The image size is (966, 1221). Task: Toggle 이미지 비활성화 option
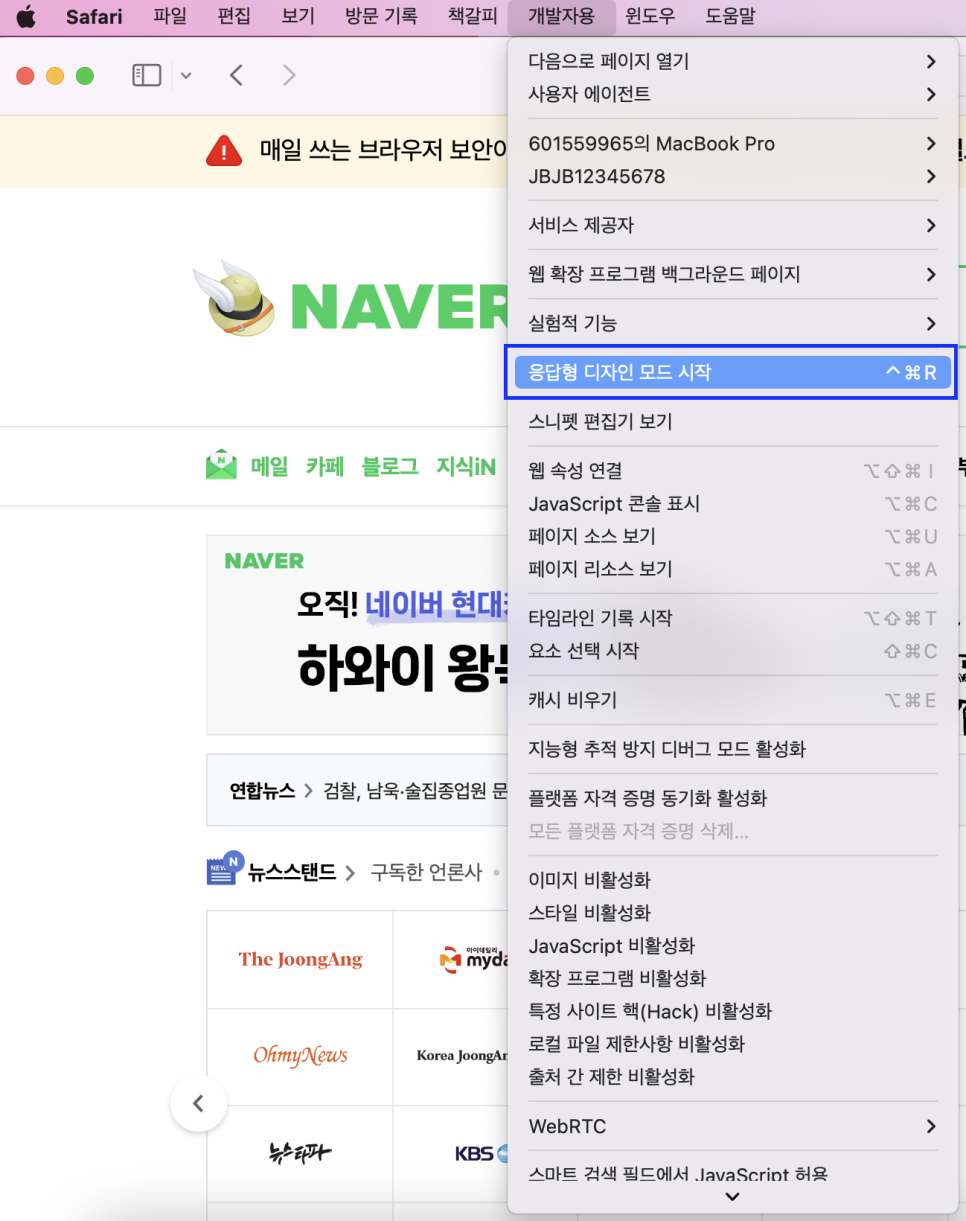732,881
